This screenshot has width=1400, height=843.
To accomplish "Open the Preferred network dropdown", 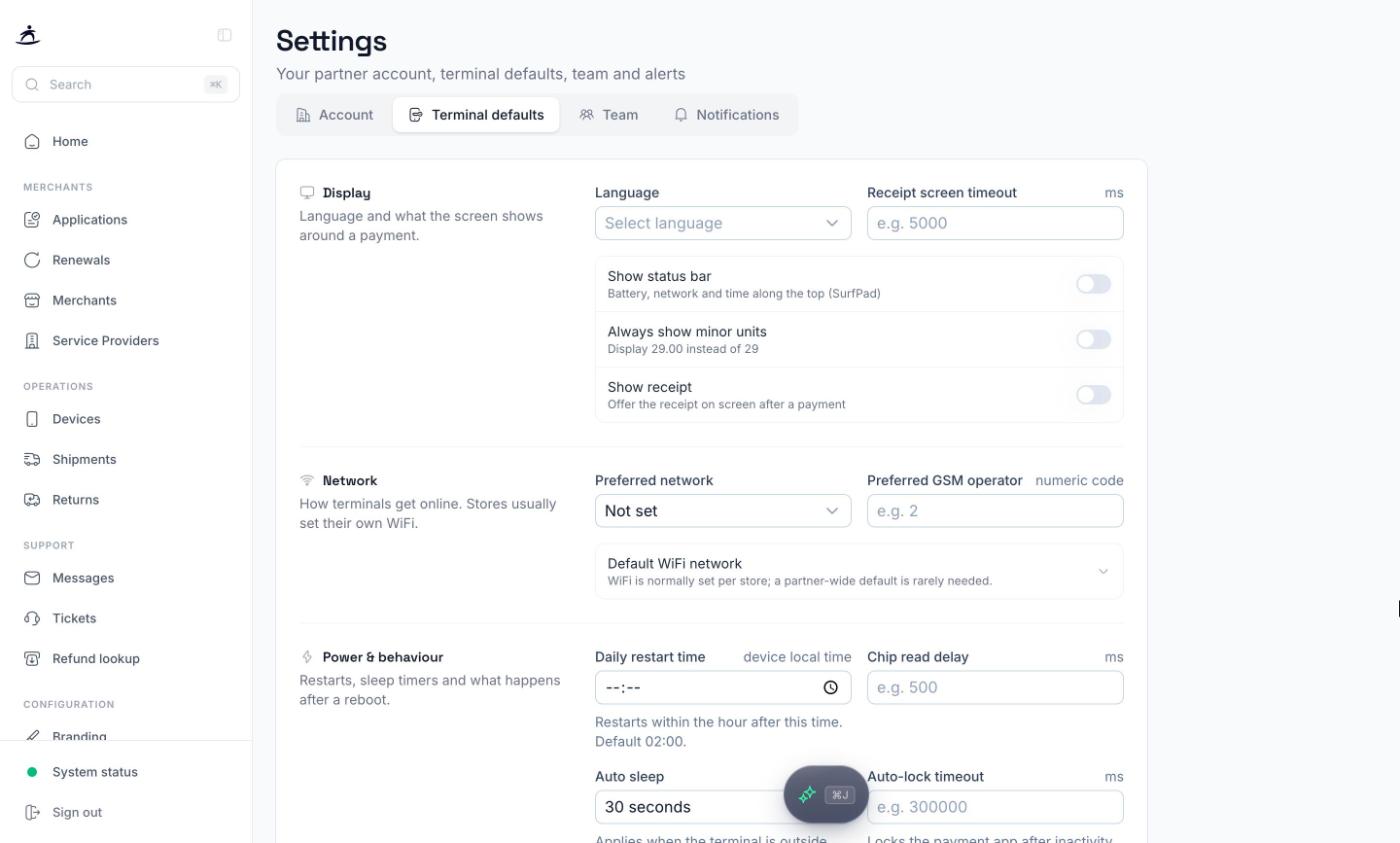I will coord(723,511).
